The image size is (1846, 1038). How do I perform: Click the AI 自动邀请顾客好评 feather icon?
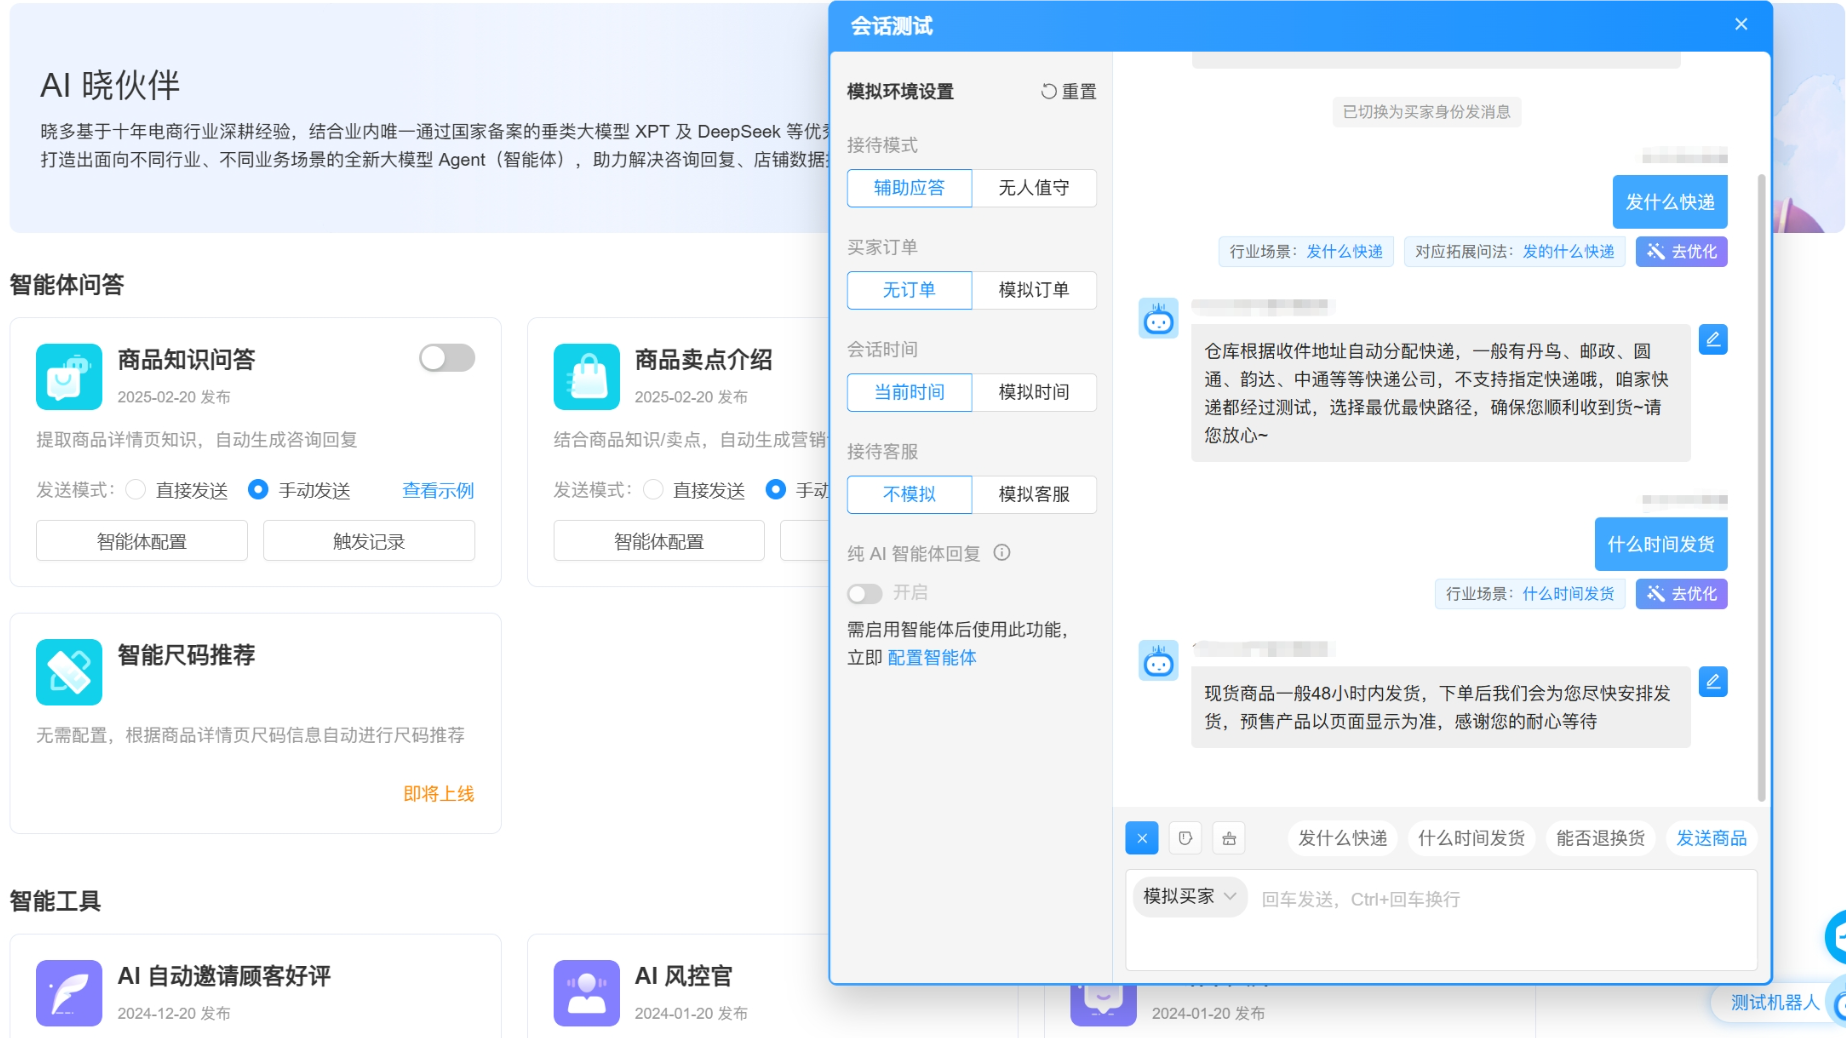69,993
